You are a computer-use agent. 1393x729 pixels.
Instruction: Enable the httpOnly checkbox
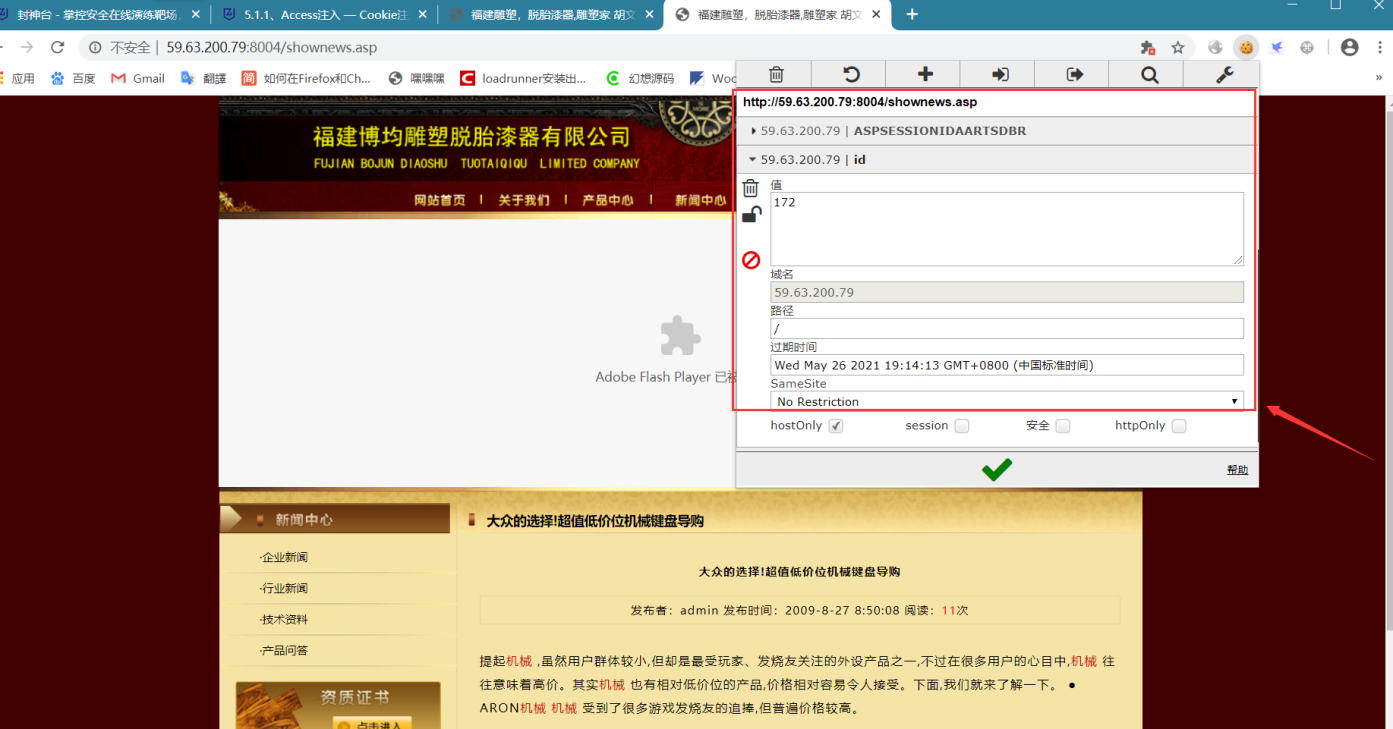click(x=1179, y=426)
